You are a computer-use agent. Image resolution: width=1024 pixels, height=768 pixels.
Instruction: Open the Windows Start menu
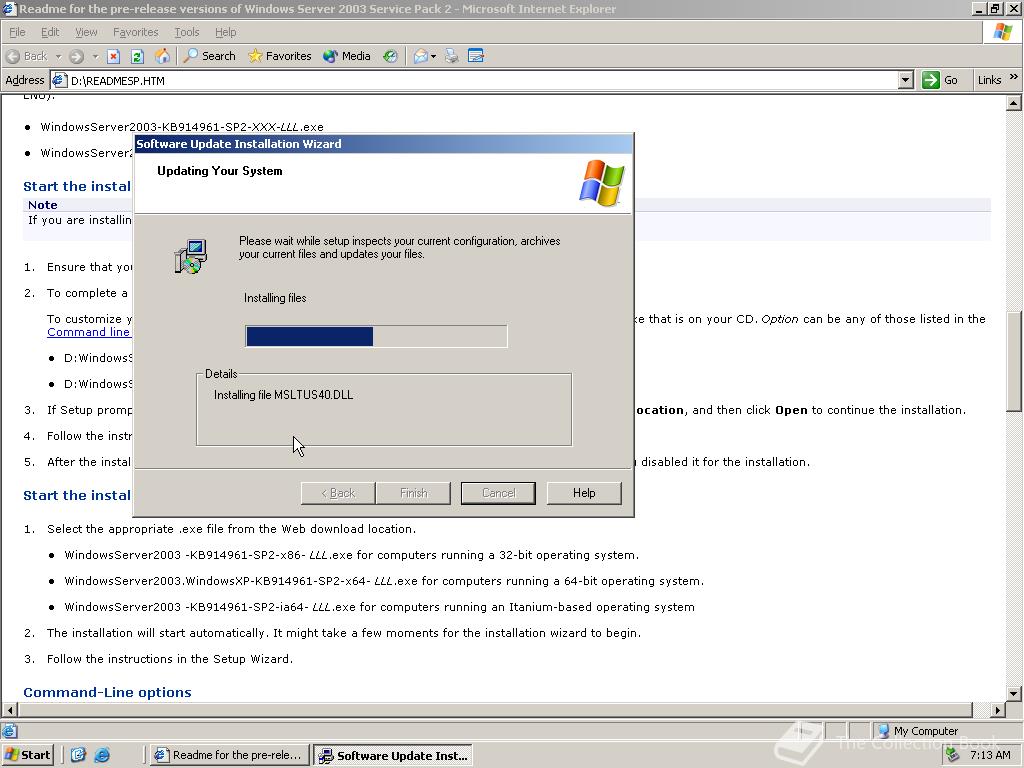pos(27,755)
